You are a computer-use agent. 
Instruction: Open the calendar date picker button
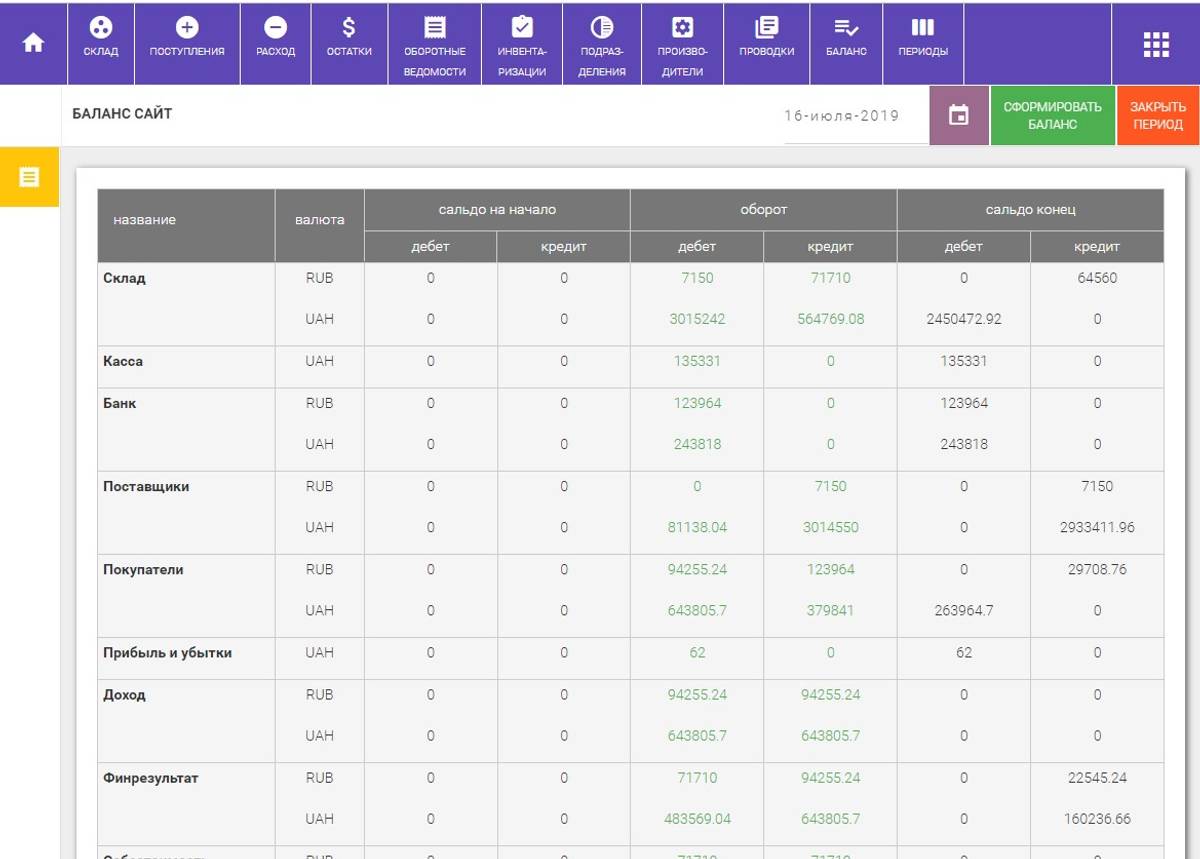click(959, 116)
